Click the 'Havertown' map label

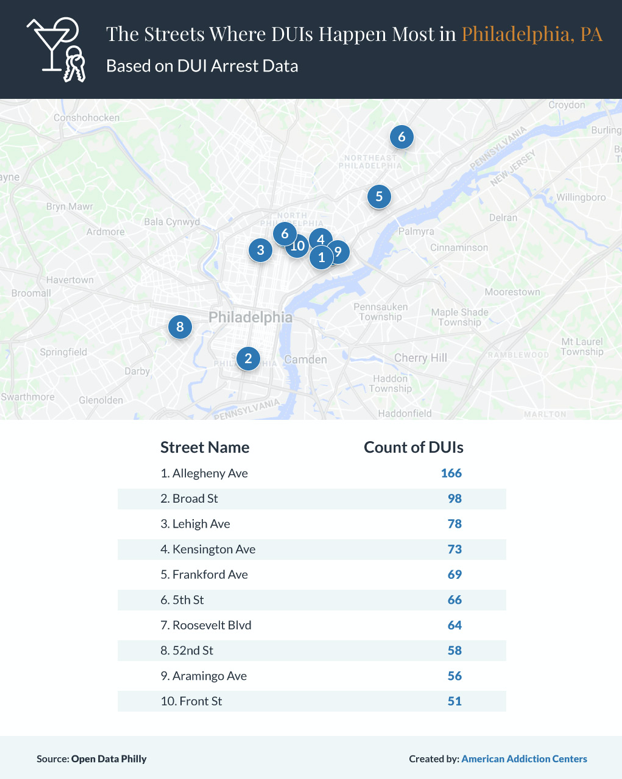click(70, 280)
